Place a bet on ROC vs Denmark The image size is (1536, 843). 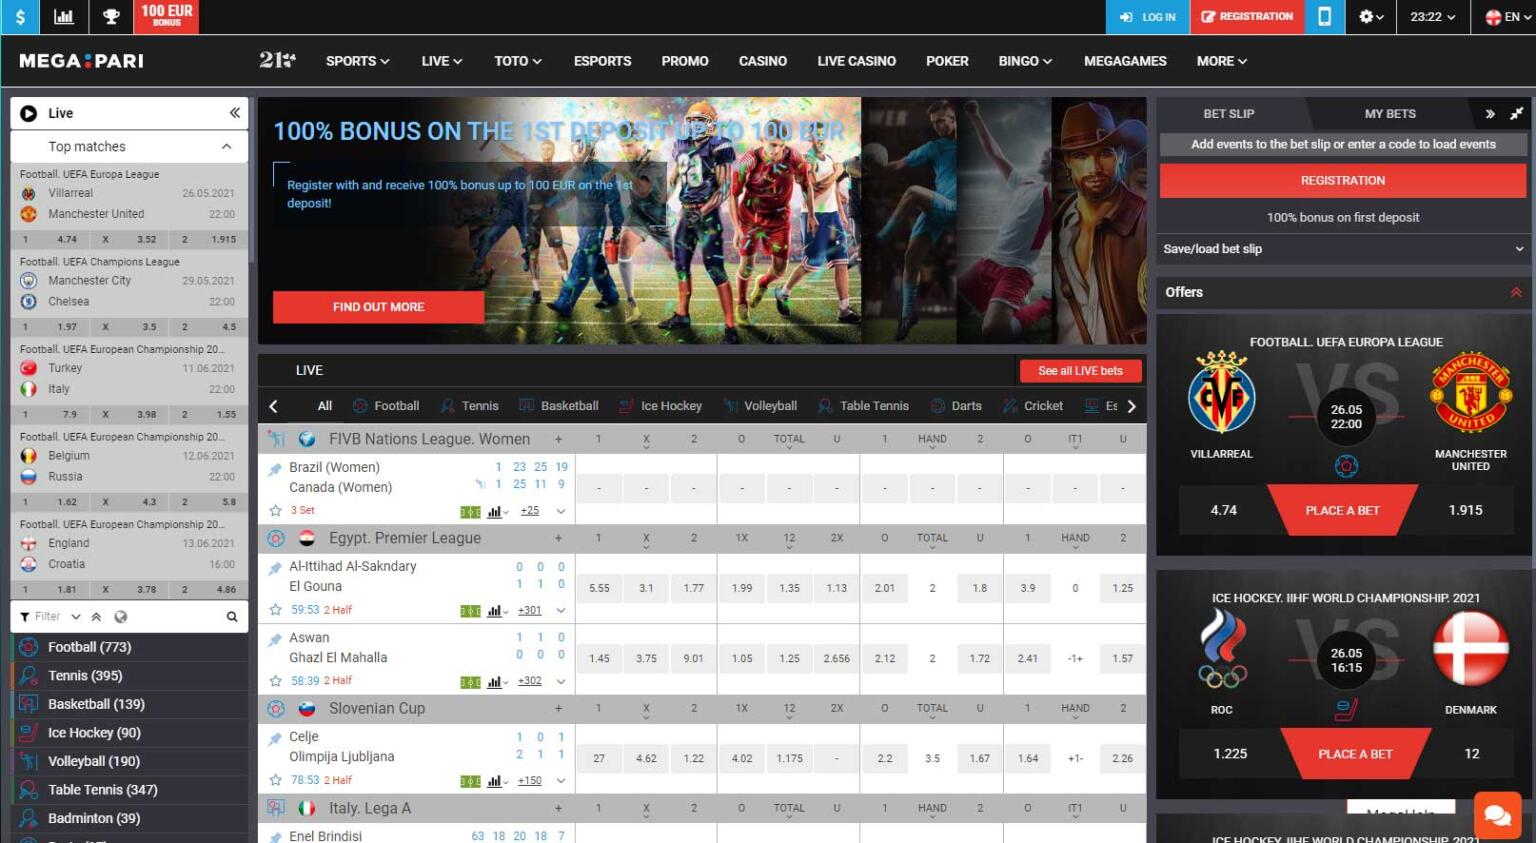point(1355,754)
